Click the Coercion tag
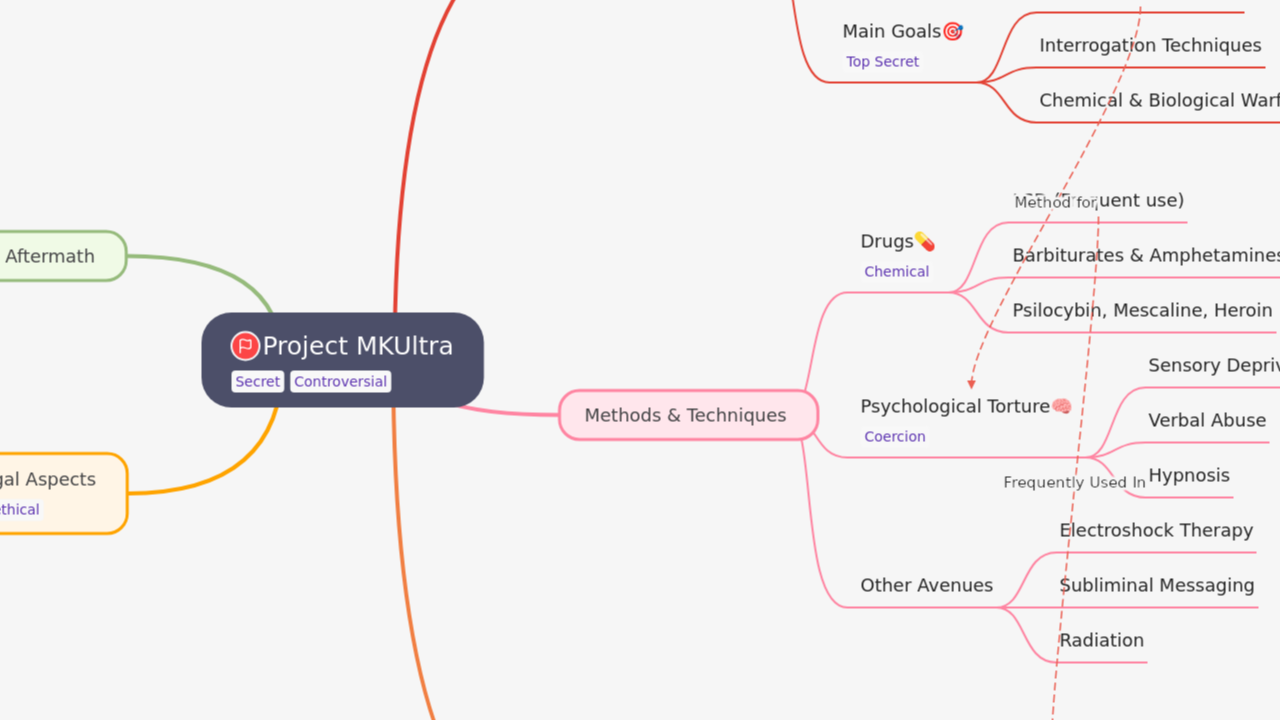The image size is (1280, 720). pyautogui.click(x=895, y=436)
